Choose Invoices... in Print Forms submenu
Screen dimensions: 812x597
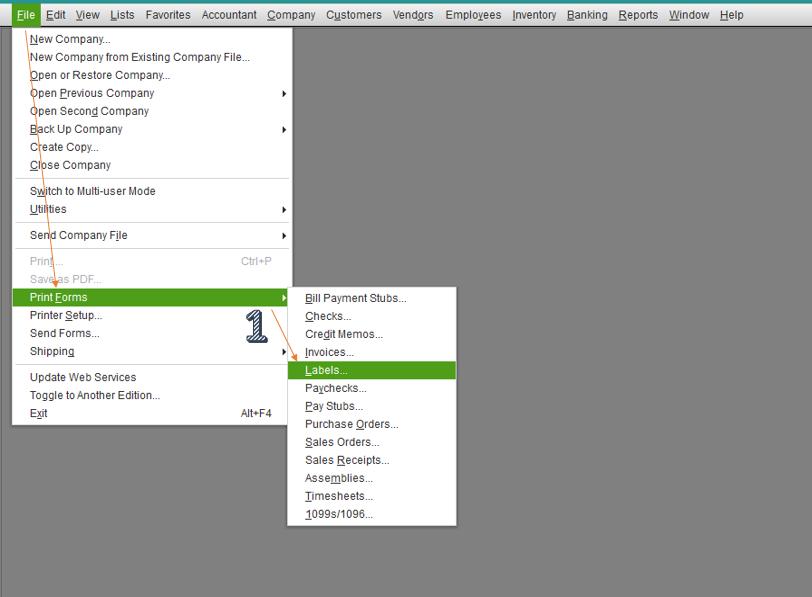[x=372, y=352]
